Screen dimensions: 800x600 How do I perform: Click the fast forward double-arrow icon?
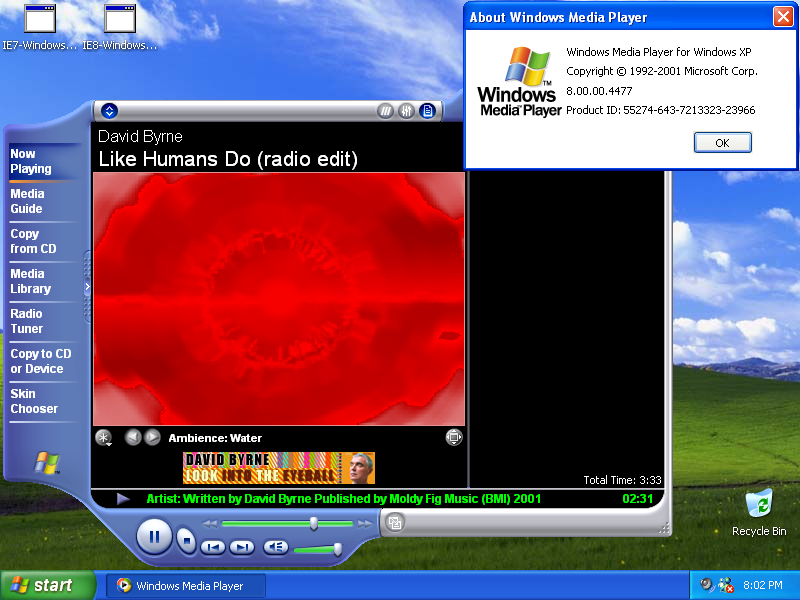pos(364,523)
